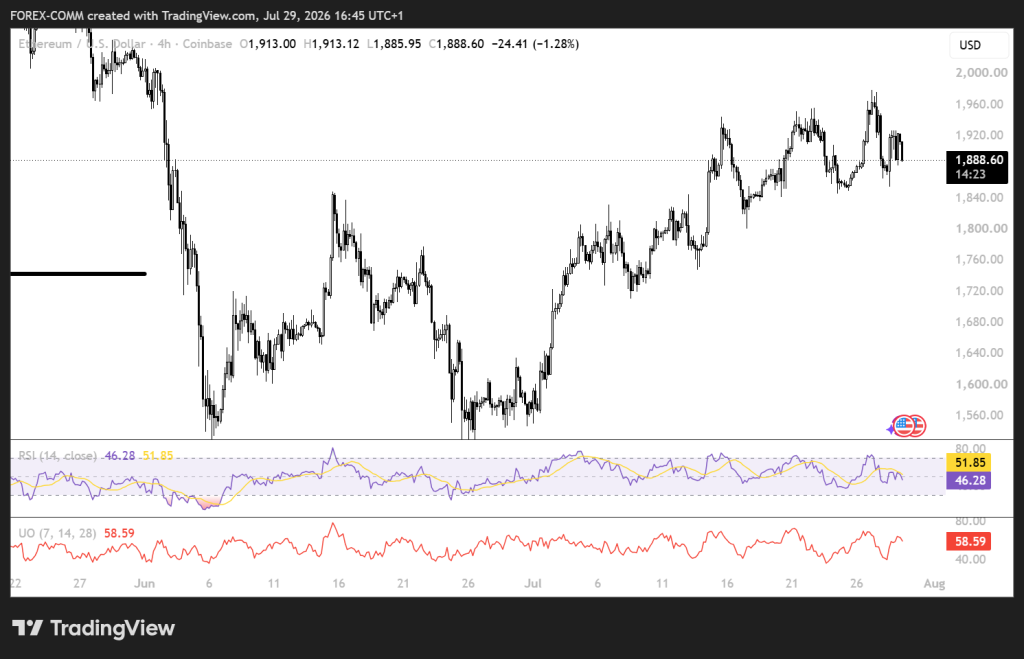Click the UO (7, 14, 28) indicator label
Viewport: 1024px width, 659px height.
point(57,533)
